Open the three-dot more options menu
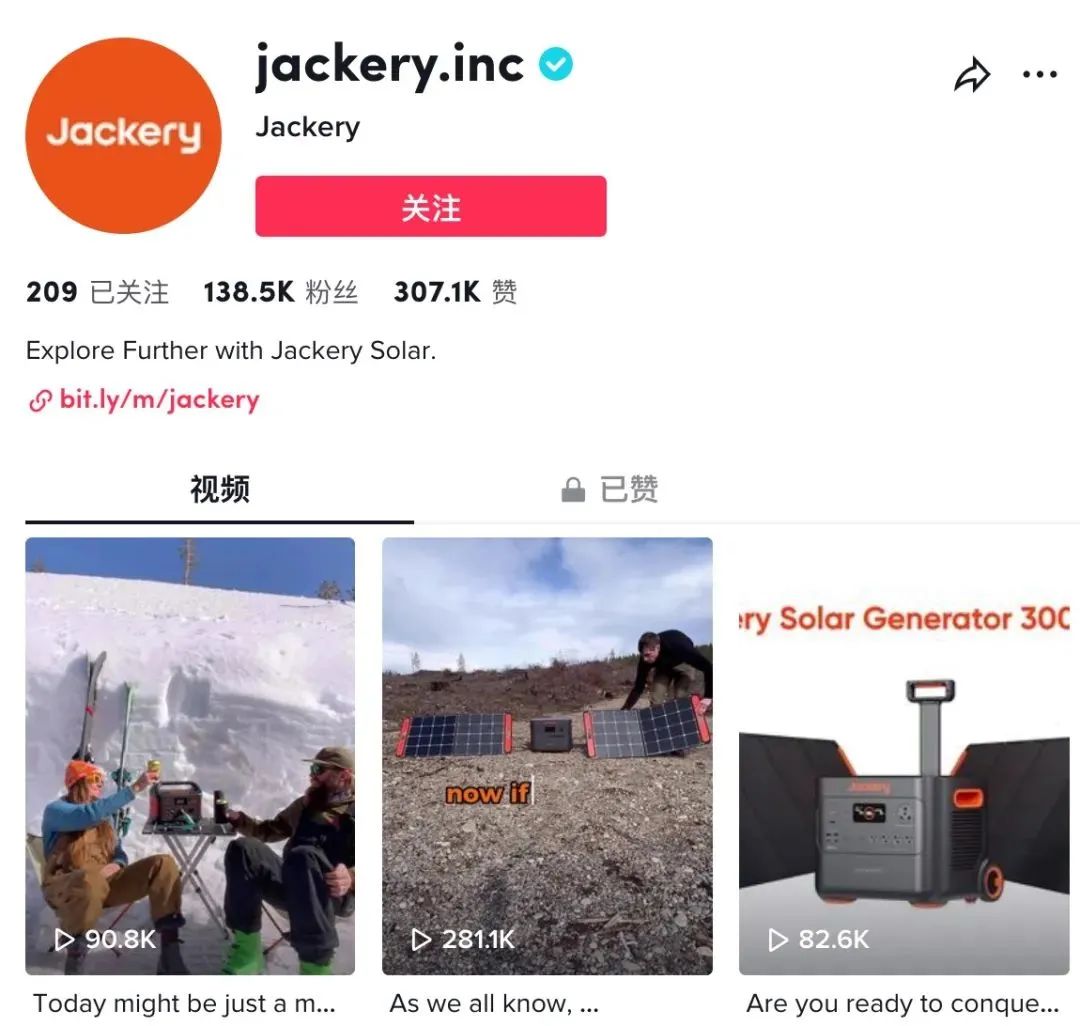The height and width of the screenshot is (1026, 1080). (x=1039, y=74)
